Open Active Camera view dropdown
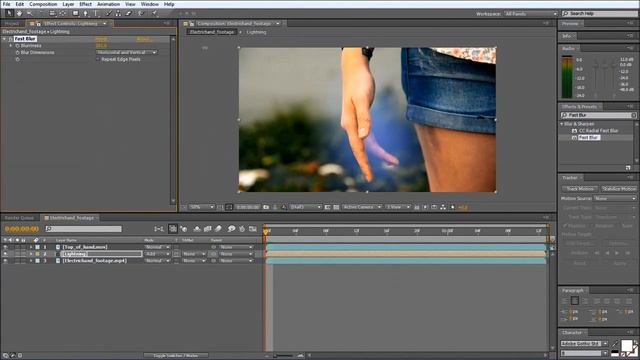This screenshot has height=360, width=640. coord(362,207)
